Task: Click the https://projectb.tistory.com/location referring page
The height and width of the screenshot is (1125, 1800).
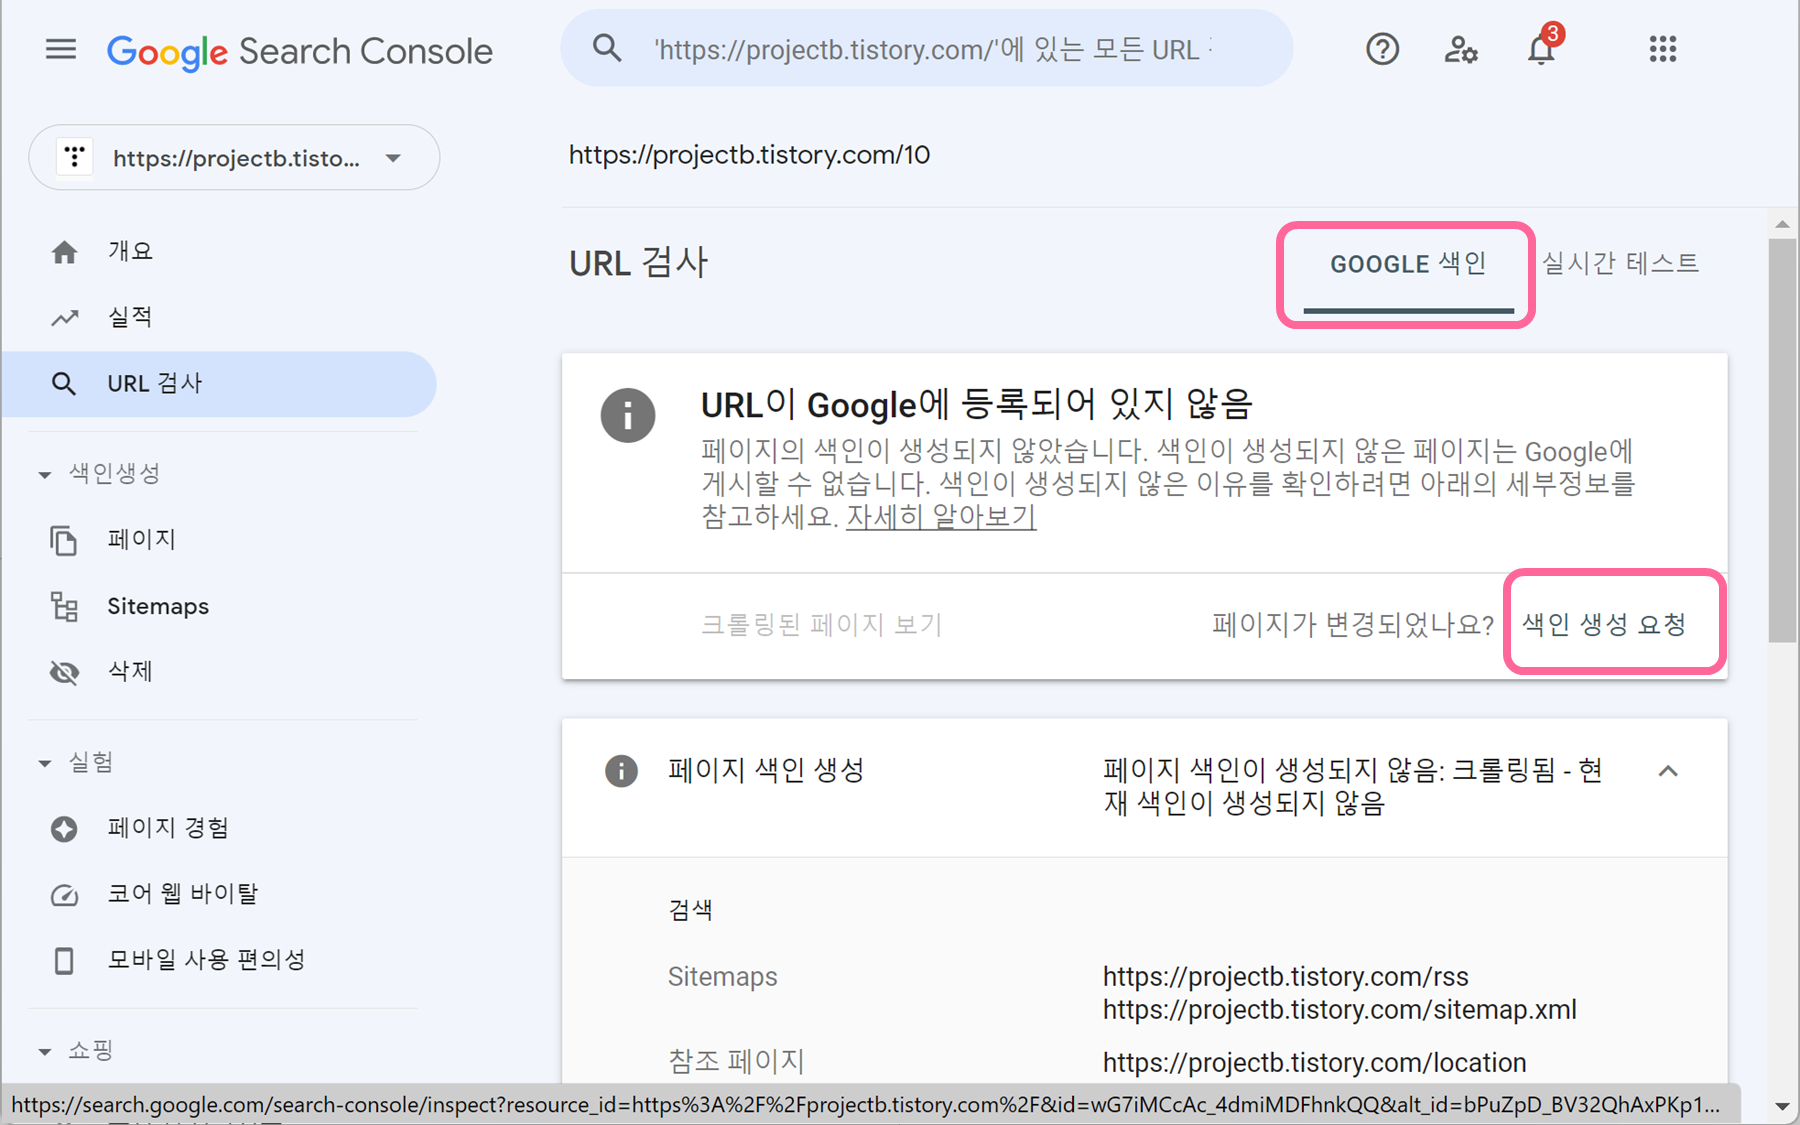Action: [1314, 1063]
